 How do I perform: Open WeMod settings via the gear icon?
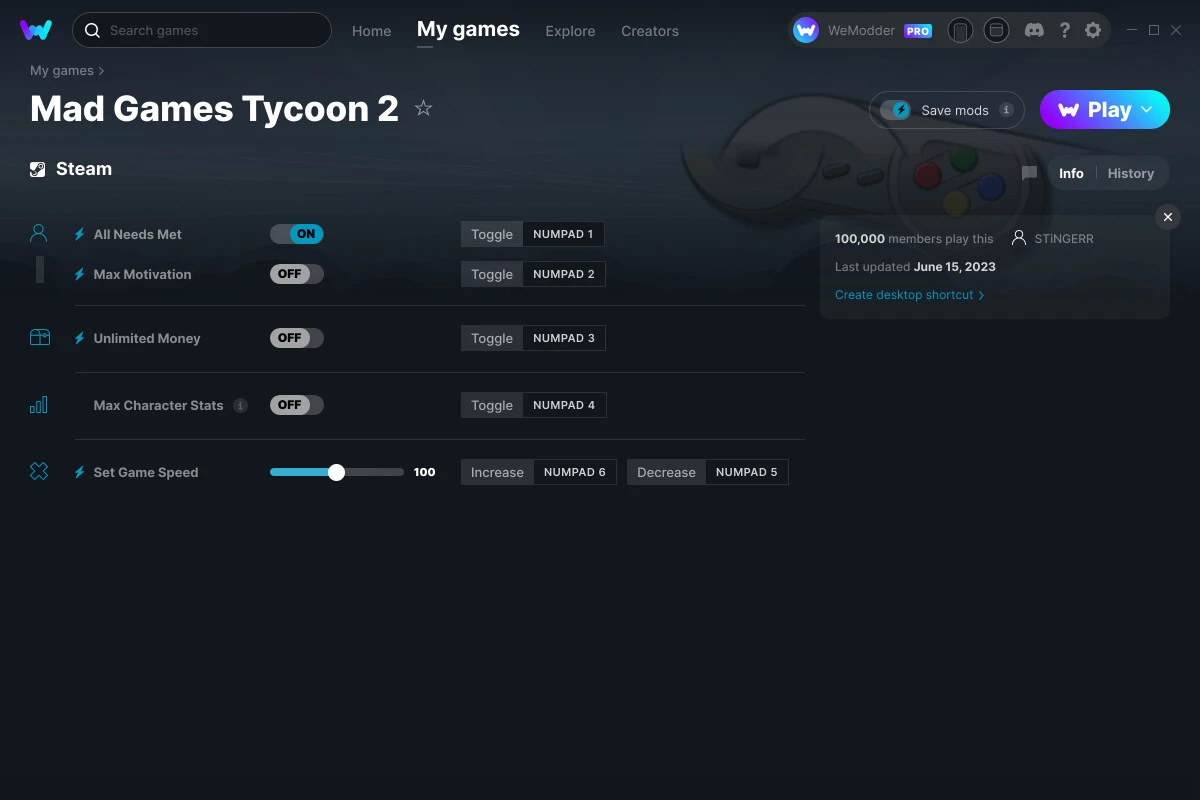[x=1093, y=30]
